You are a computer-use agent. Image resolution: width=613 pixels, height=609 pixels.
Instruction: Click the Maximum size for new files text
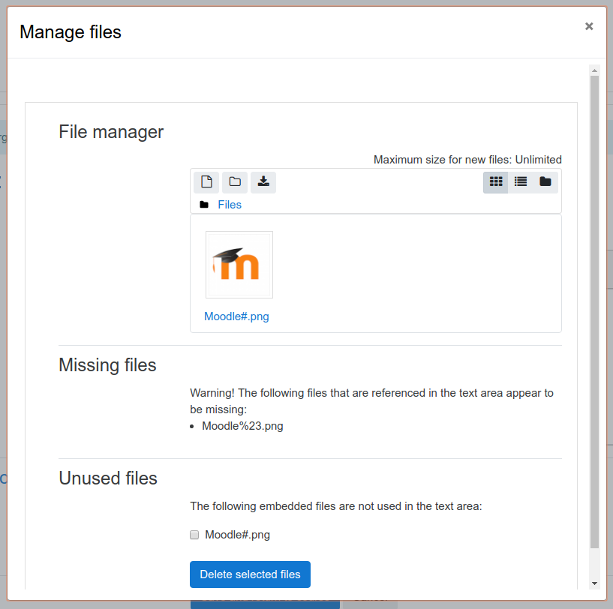pyautogui.click(x=467, y=159)
